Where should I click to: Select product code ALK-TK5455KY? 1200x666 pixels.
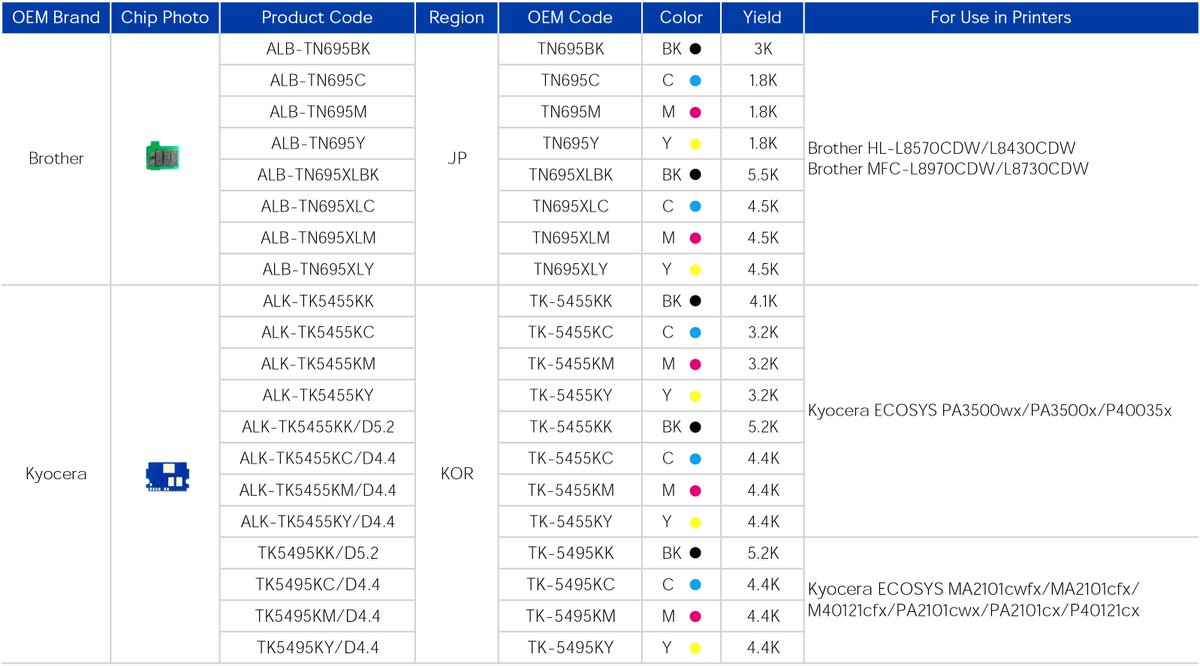click(318, 396)
